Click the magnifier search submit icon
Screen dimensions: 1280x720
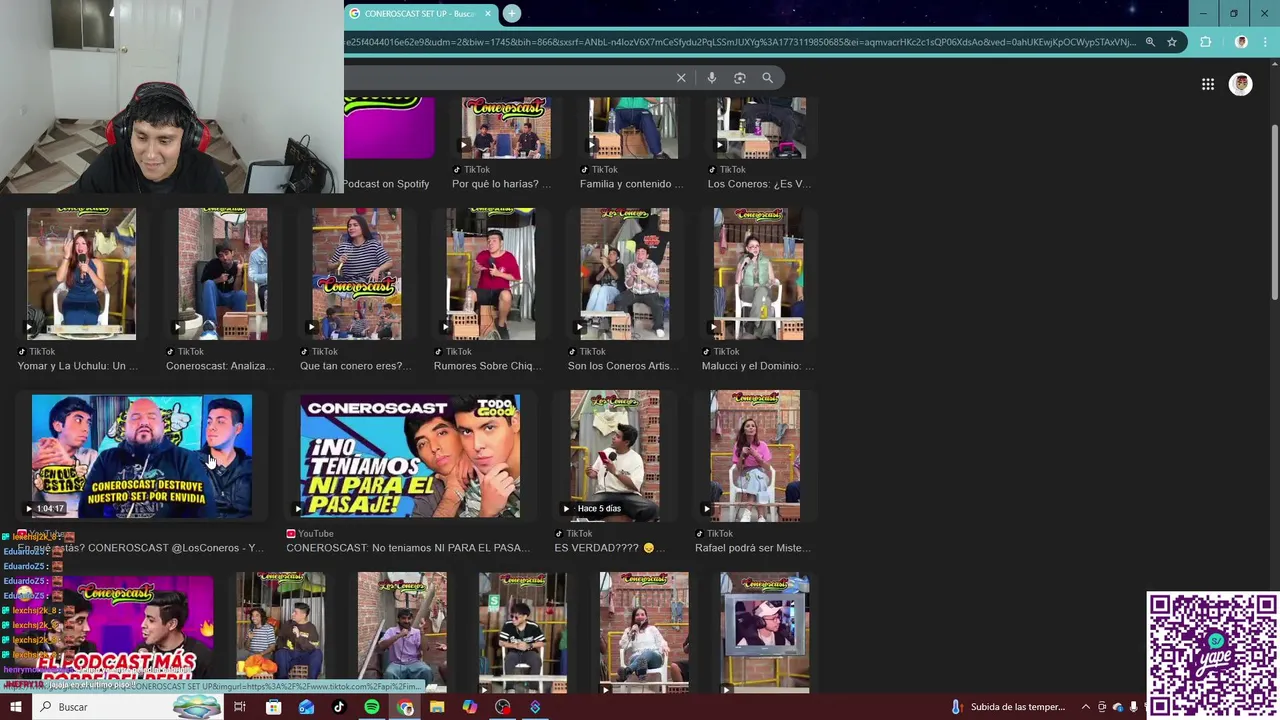[x=767, y=78]
